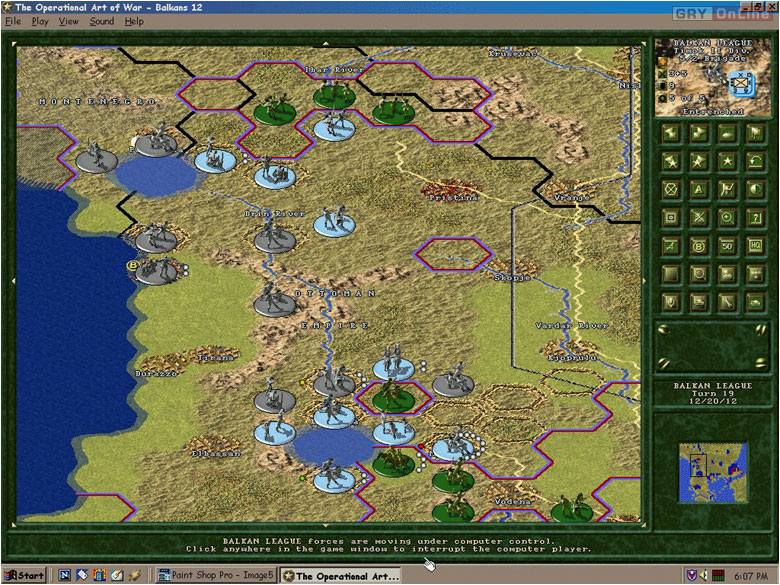Click the HQ button
780x585 pixels.
coord(756,246)
